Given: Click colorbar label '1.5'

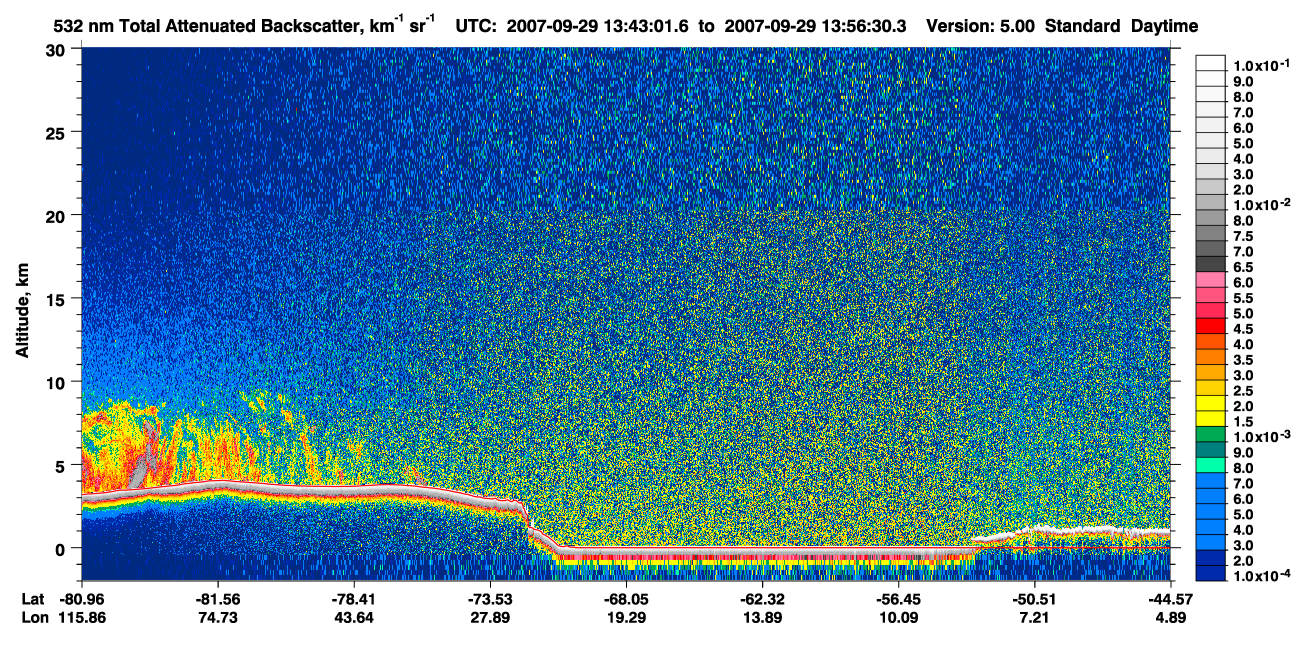Looking at the screenshot, I should [x=1245, y=422].
